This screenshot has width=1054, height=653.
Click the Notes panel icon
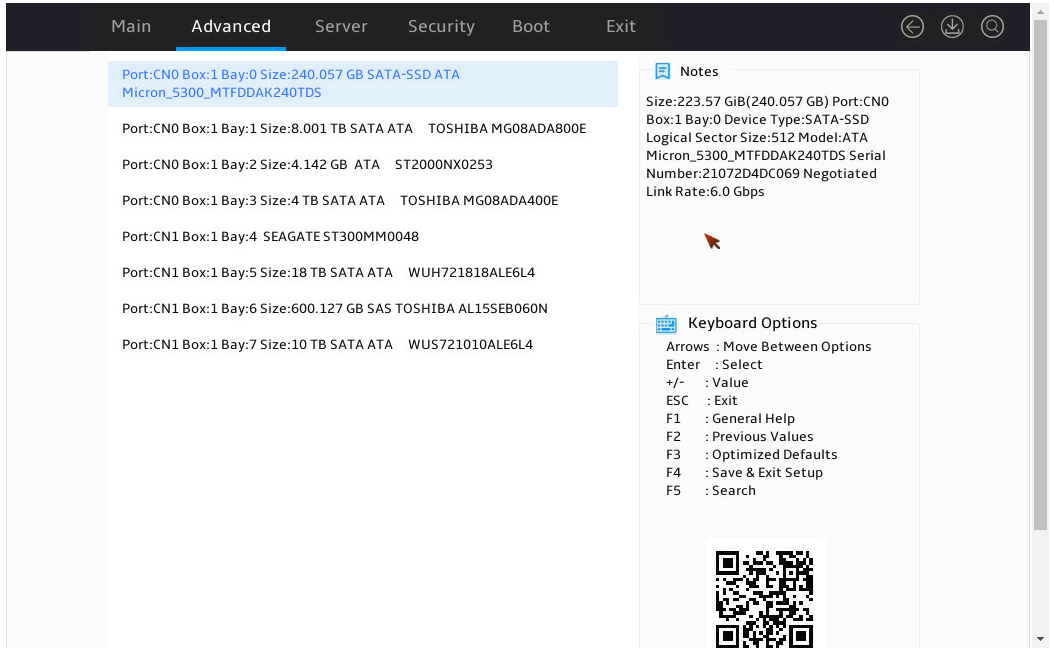663,71
